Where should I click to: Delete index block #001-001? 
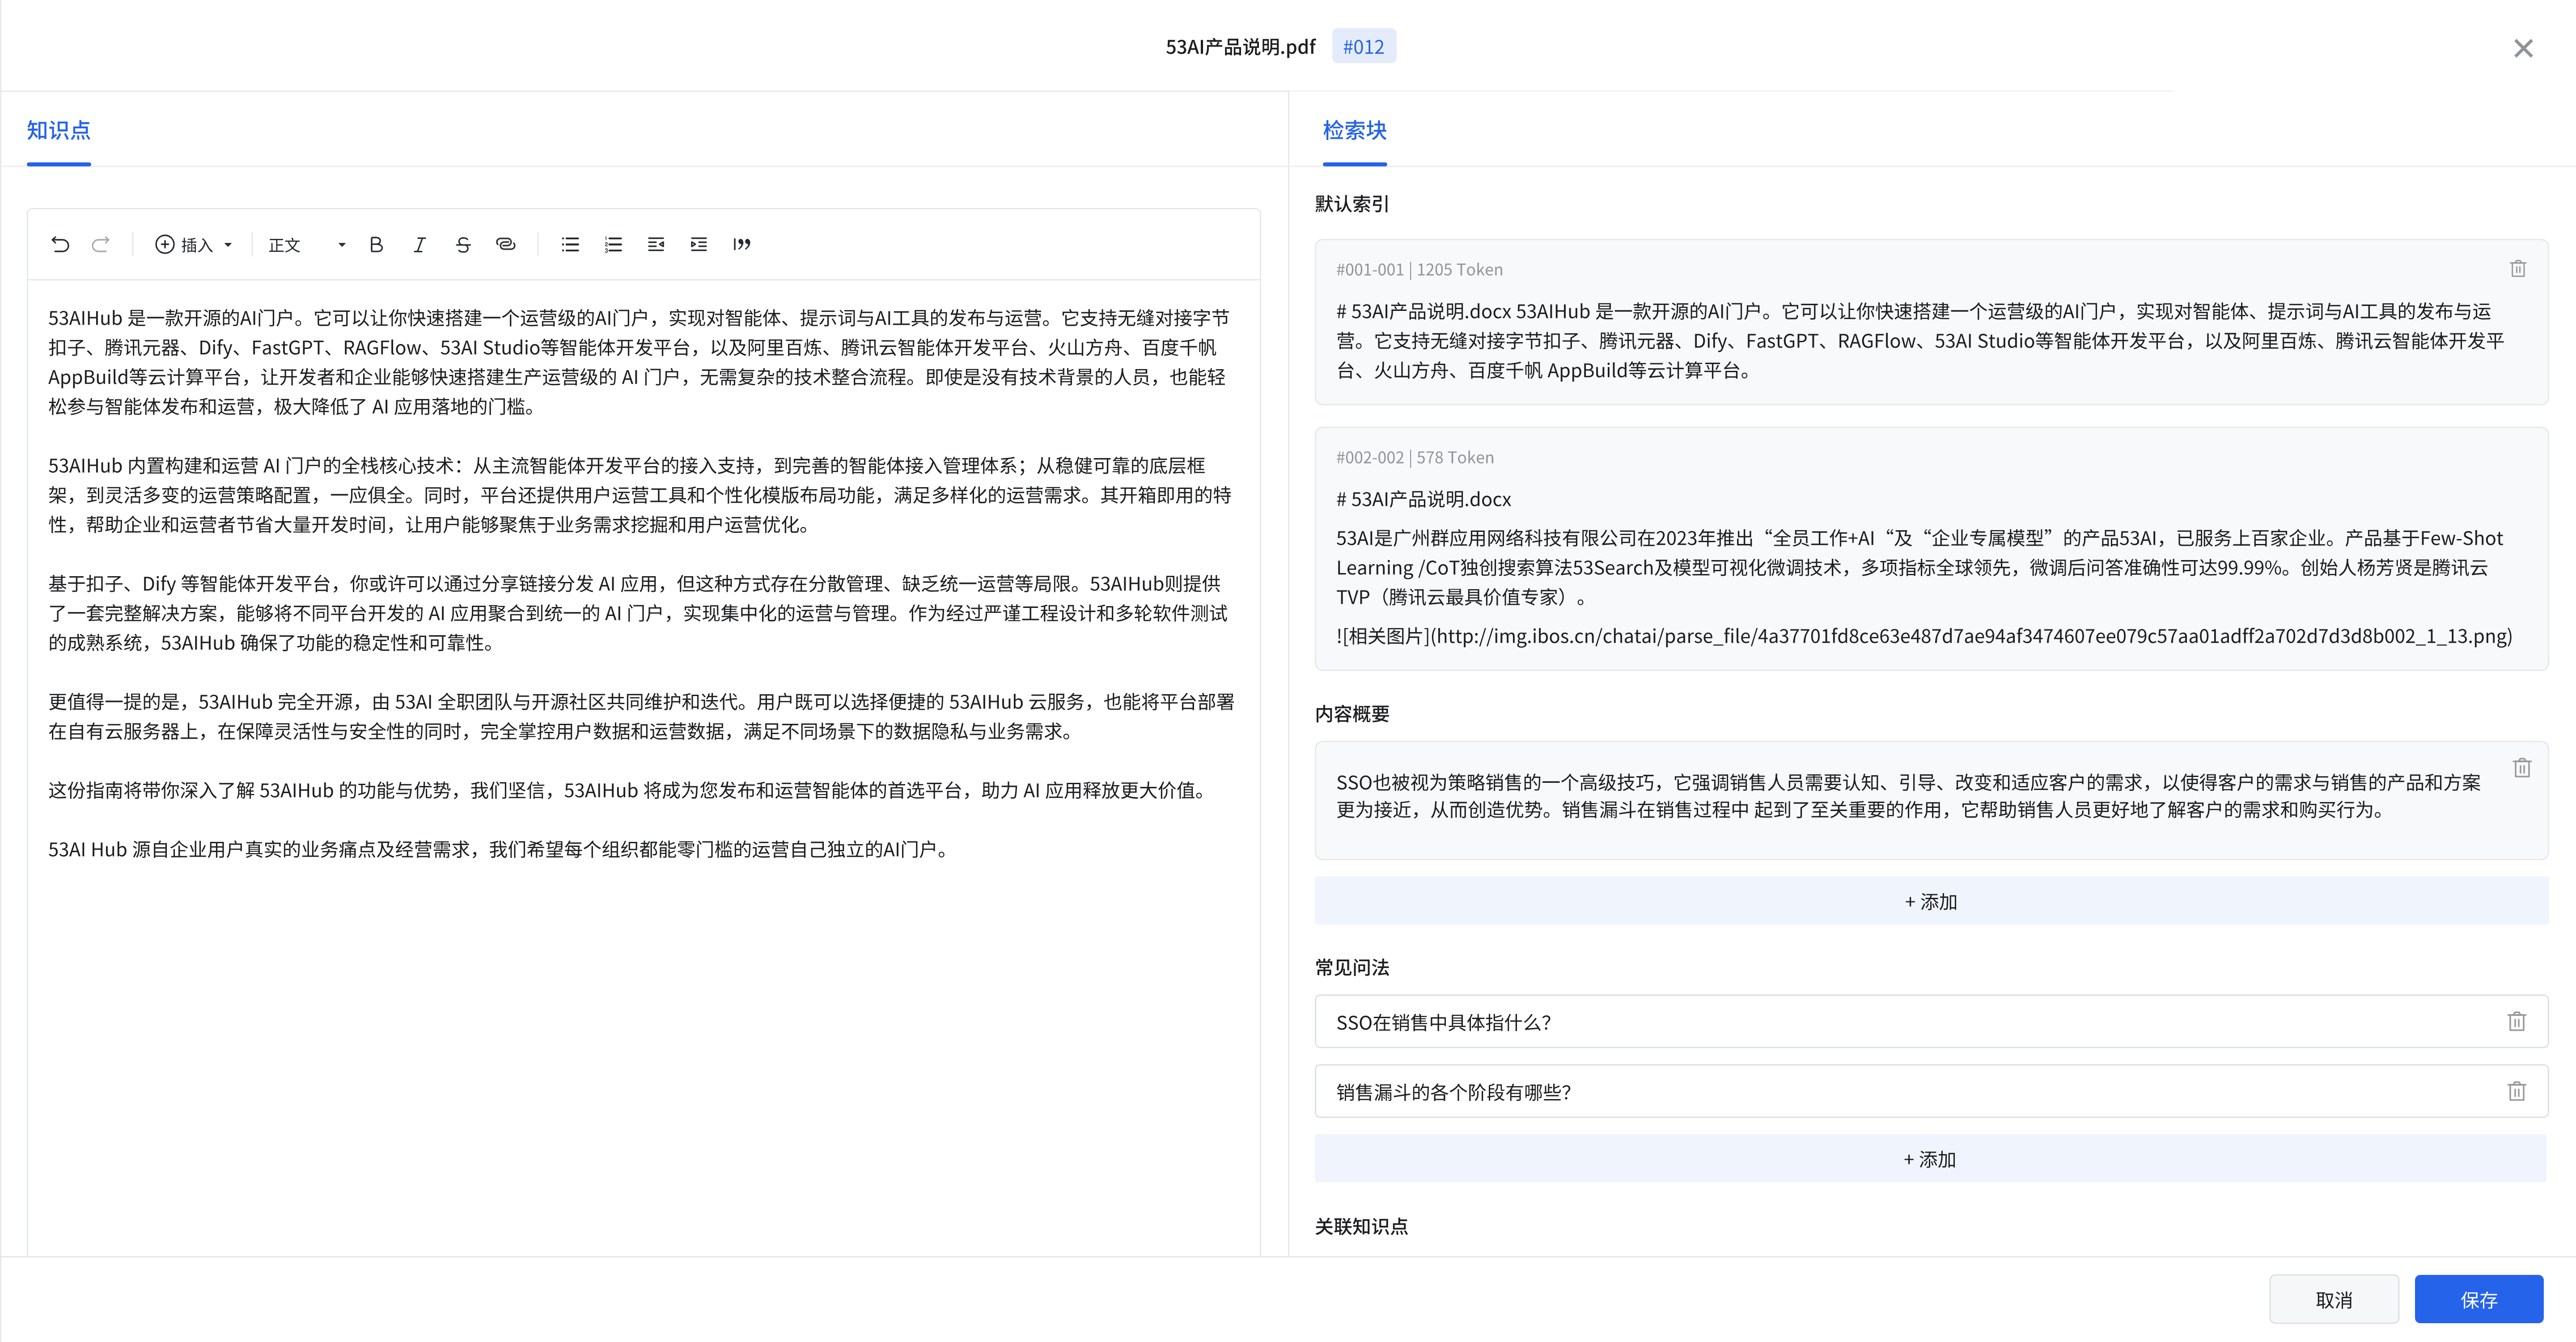tap(2517, 268)
